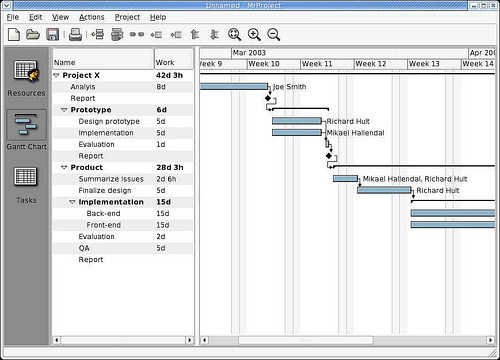Click the Gantt bar labeled Mikael Hallendal only
Screen dimensions: 500x360
[x=297, y=133]
